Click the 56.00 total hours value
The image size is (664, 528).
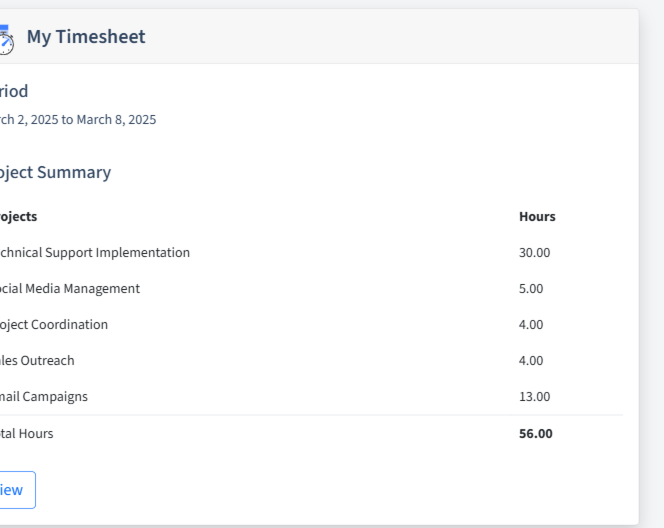[x=536, y=434]
